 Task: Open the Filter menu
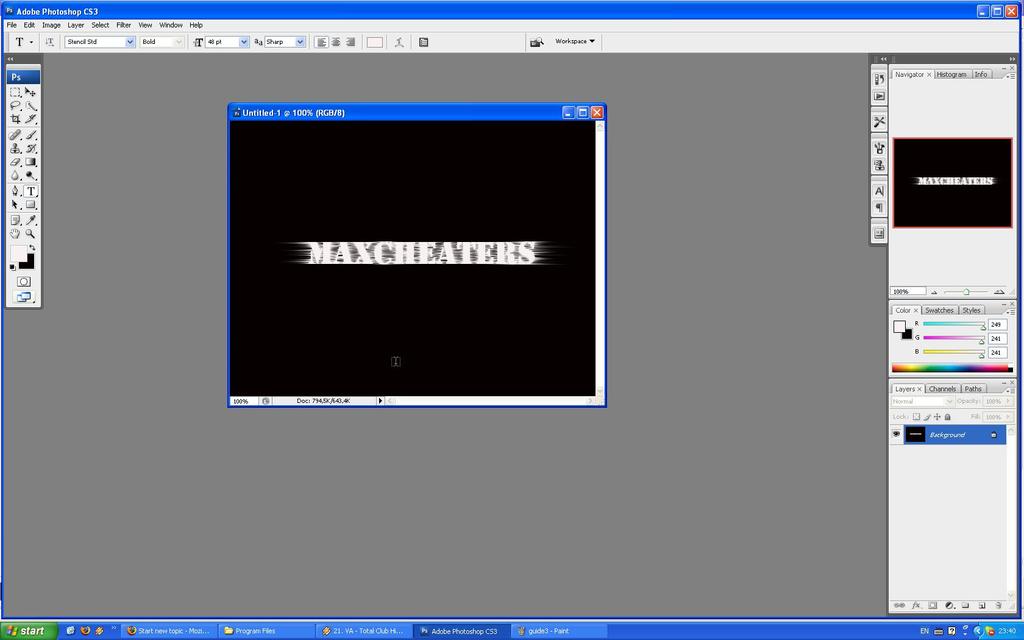[123, 25]
